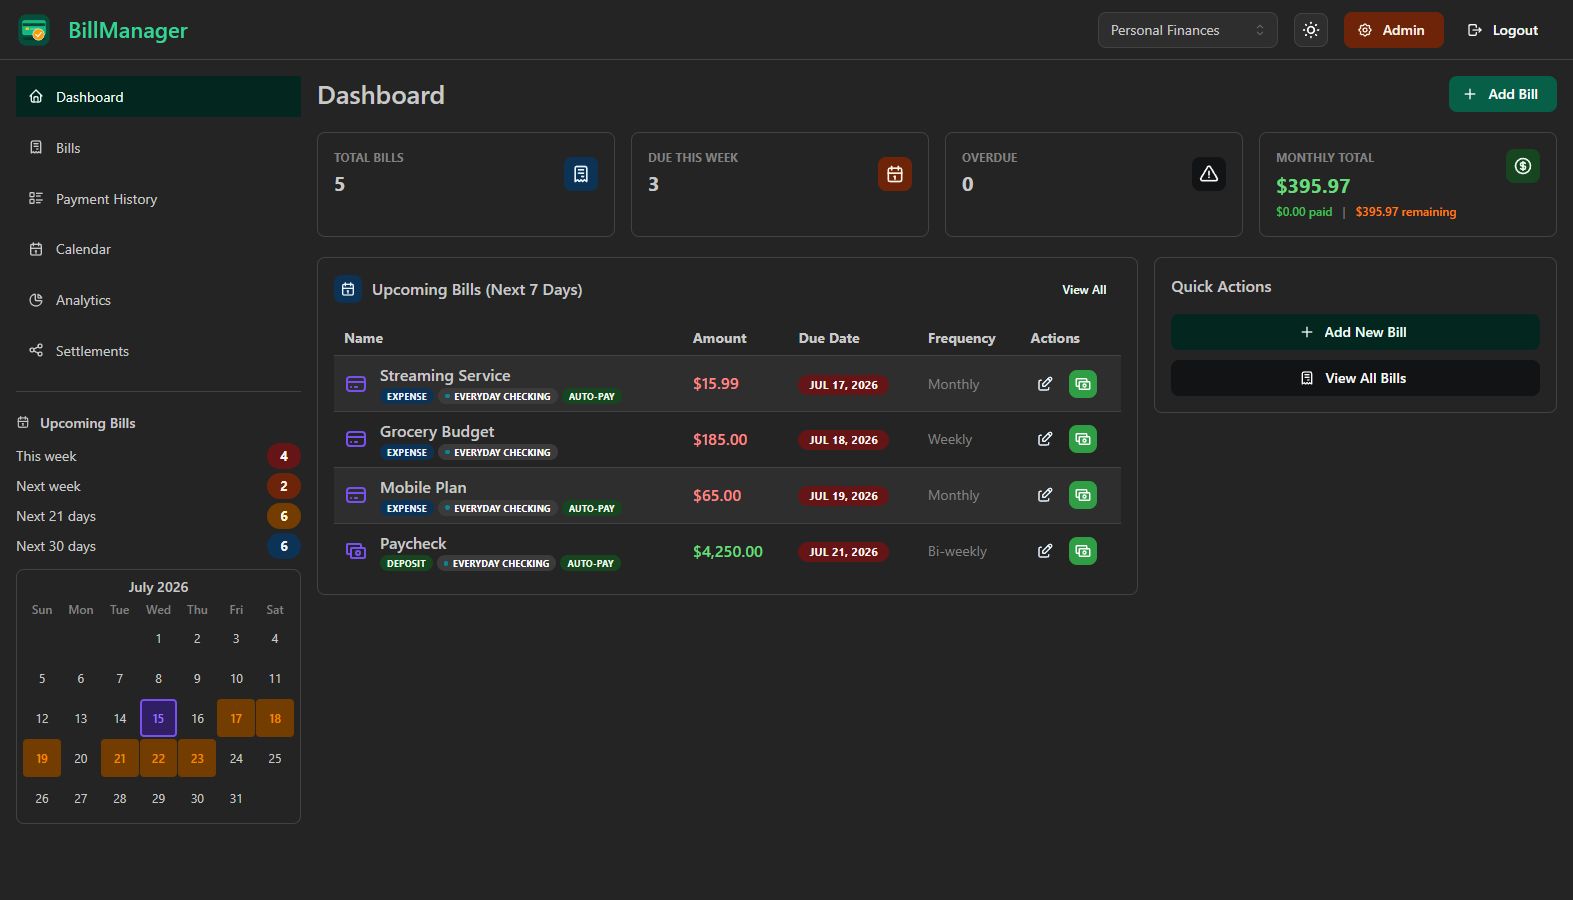The image size is (1573, 900).
Task: Select July 22 on mini calendar
Action: click(x=158, y=758)
